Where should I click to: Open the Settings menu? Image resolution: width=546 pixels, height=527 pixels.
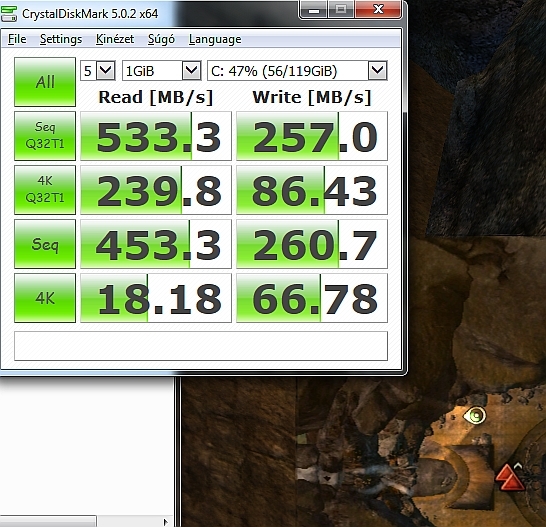click(61, 39)
